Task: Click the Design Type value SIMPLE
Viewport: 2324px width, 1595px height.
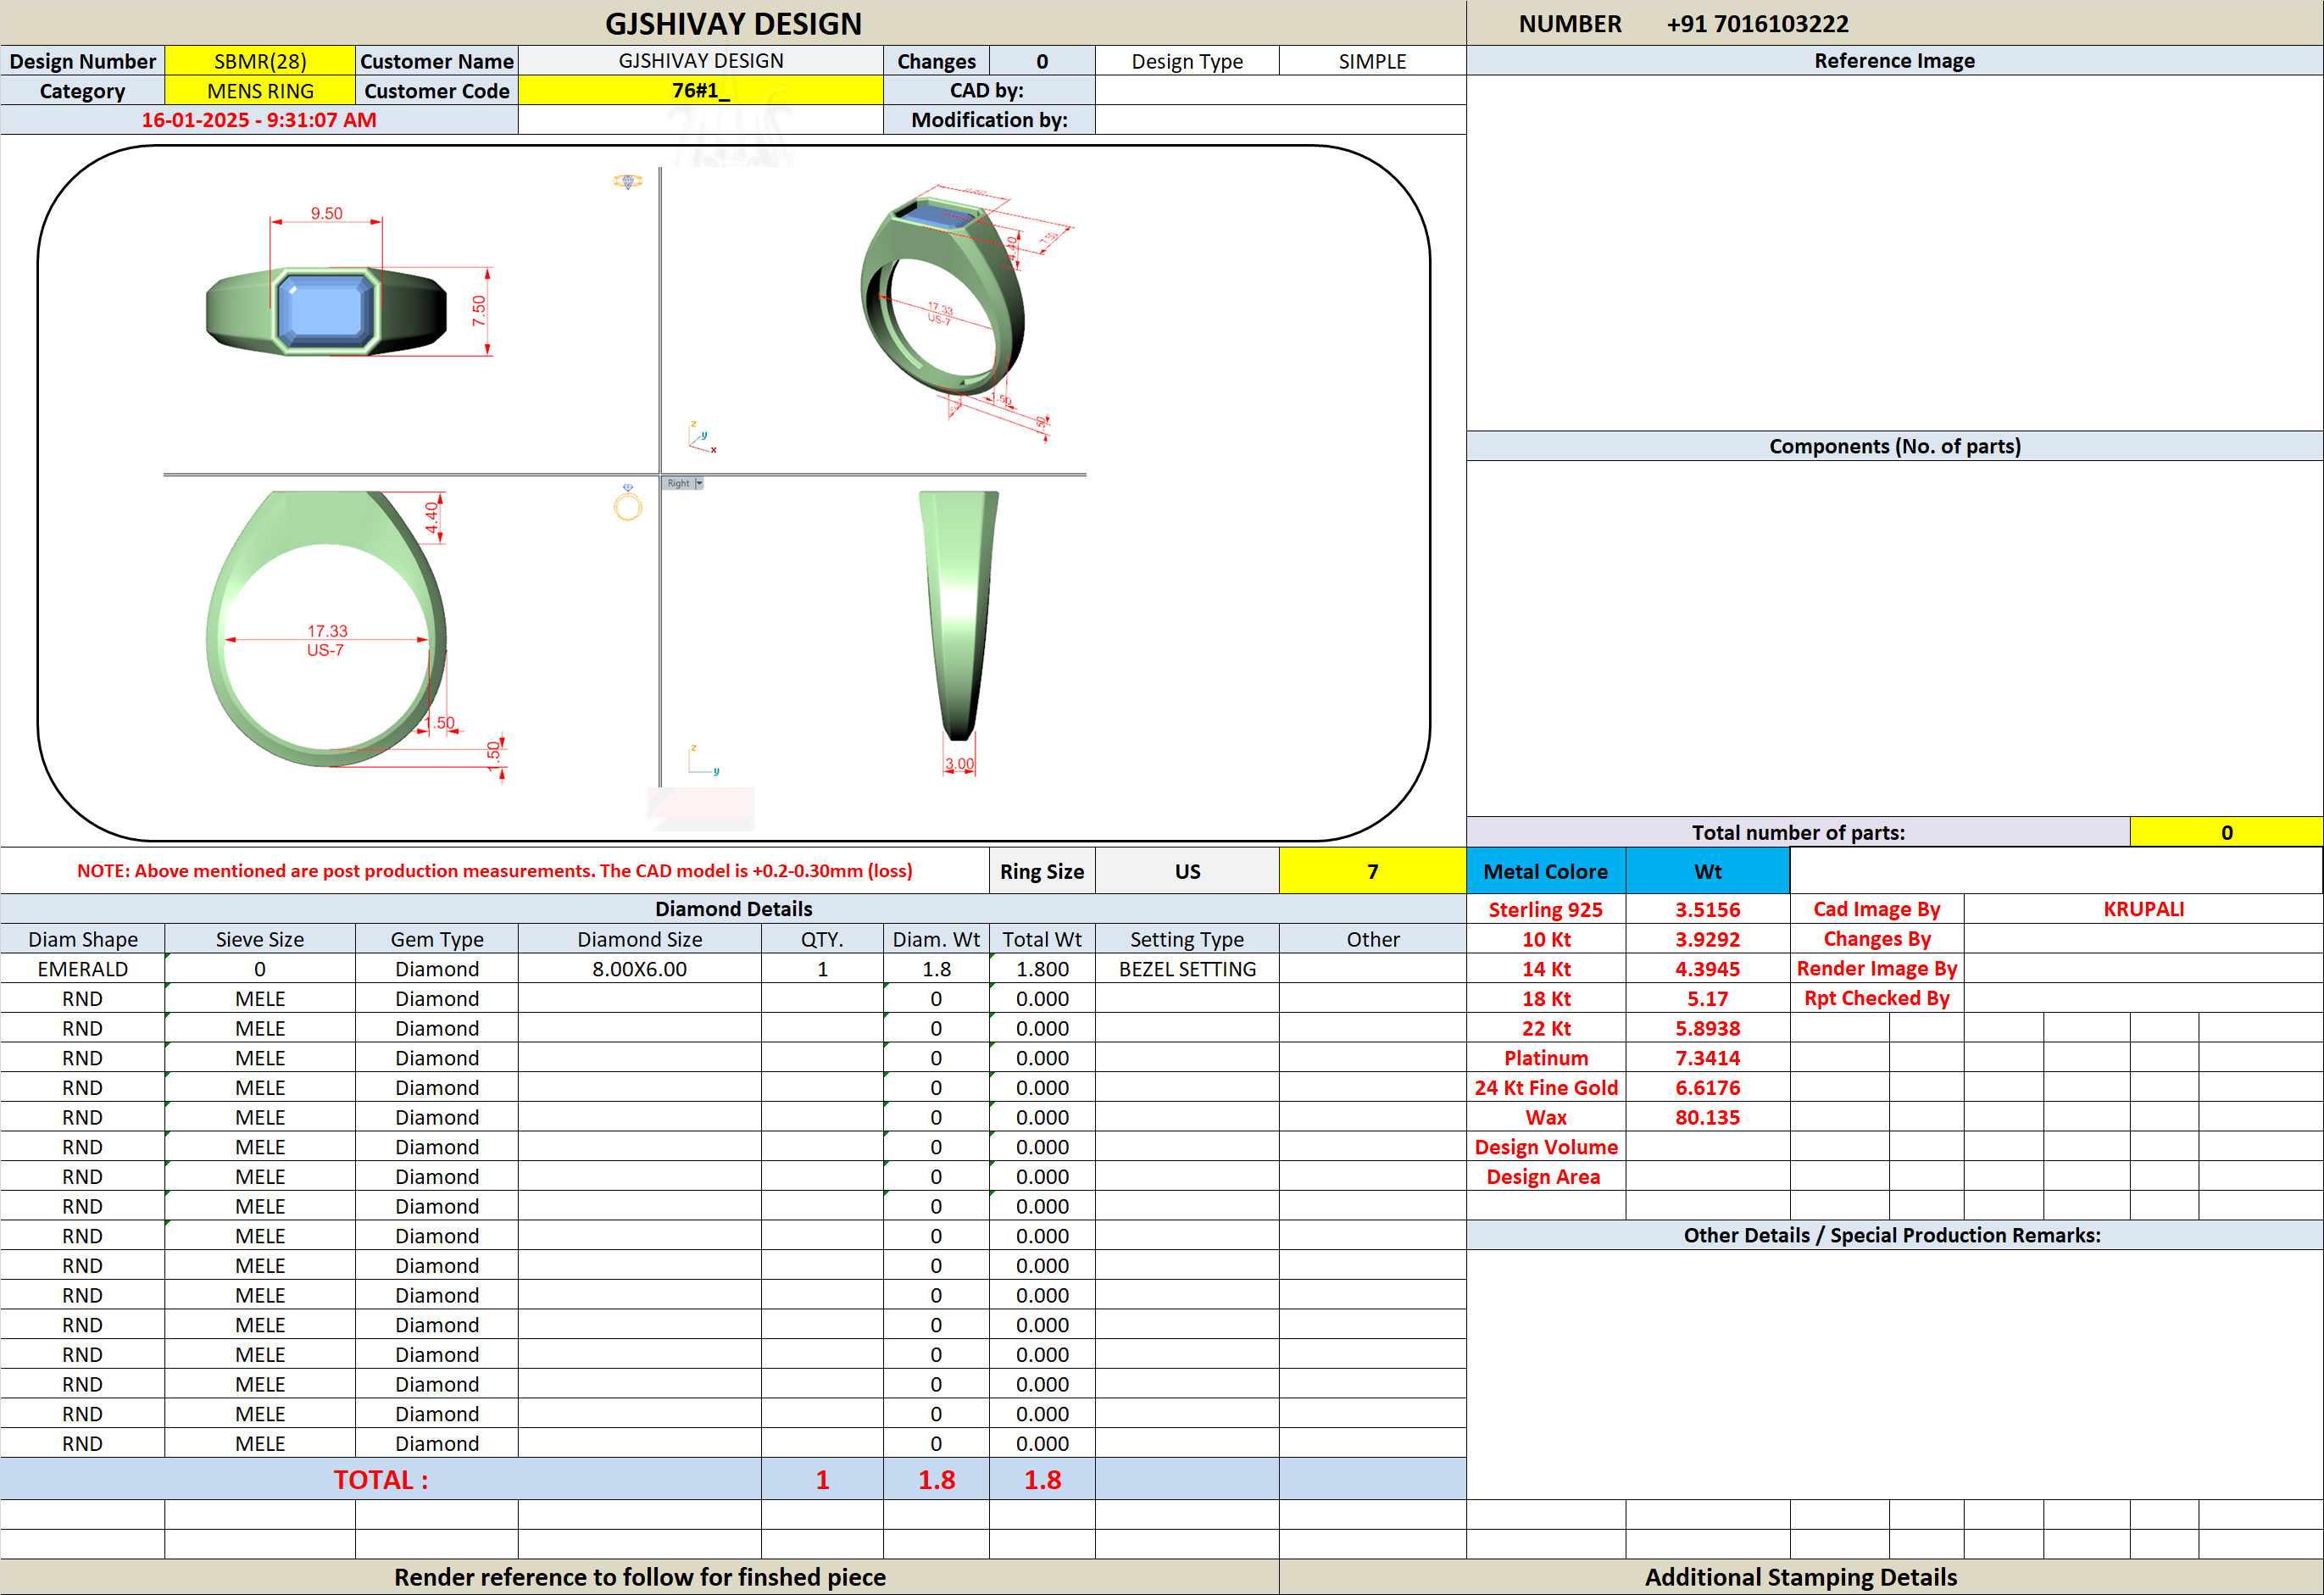Action: 1372,61
